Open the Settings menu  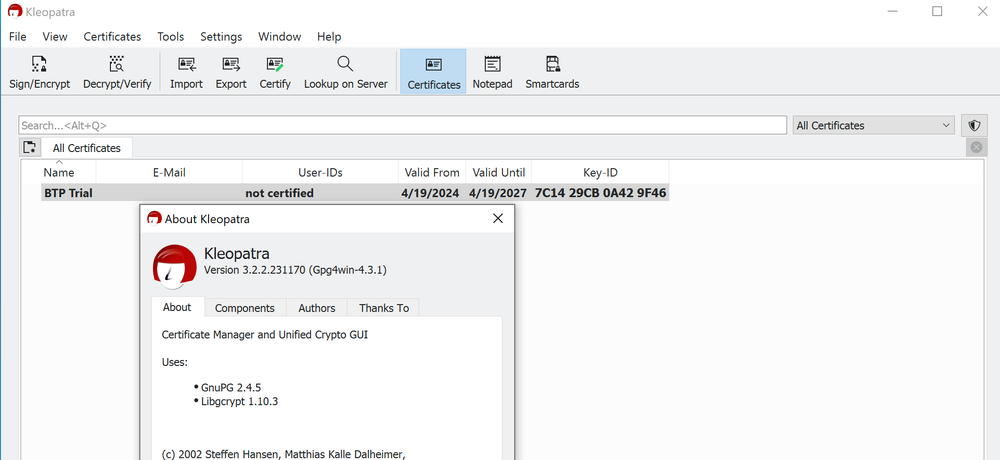click(x=221, y=37)
